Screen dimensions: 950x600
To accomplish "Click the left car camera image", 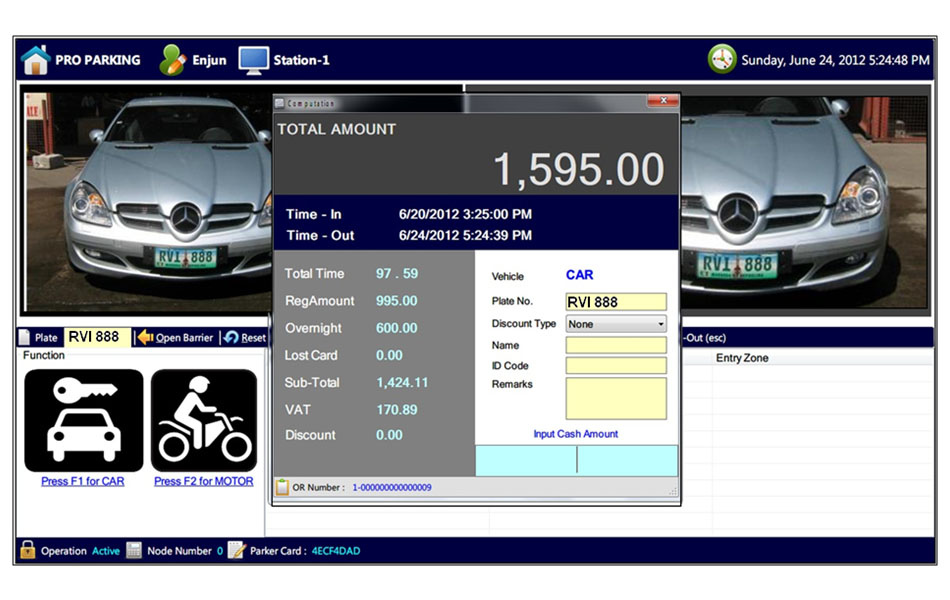I will [x=147, y=200].
